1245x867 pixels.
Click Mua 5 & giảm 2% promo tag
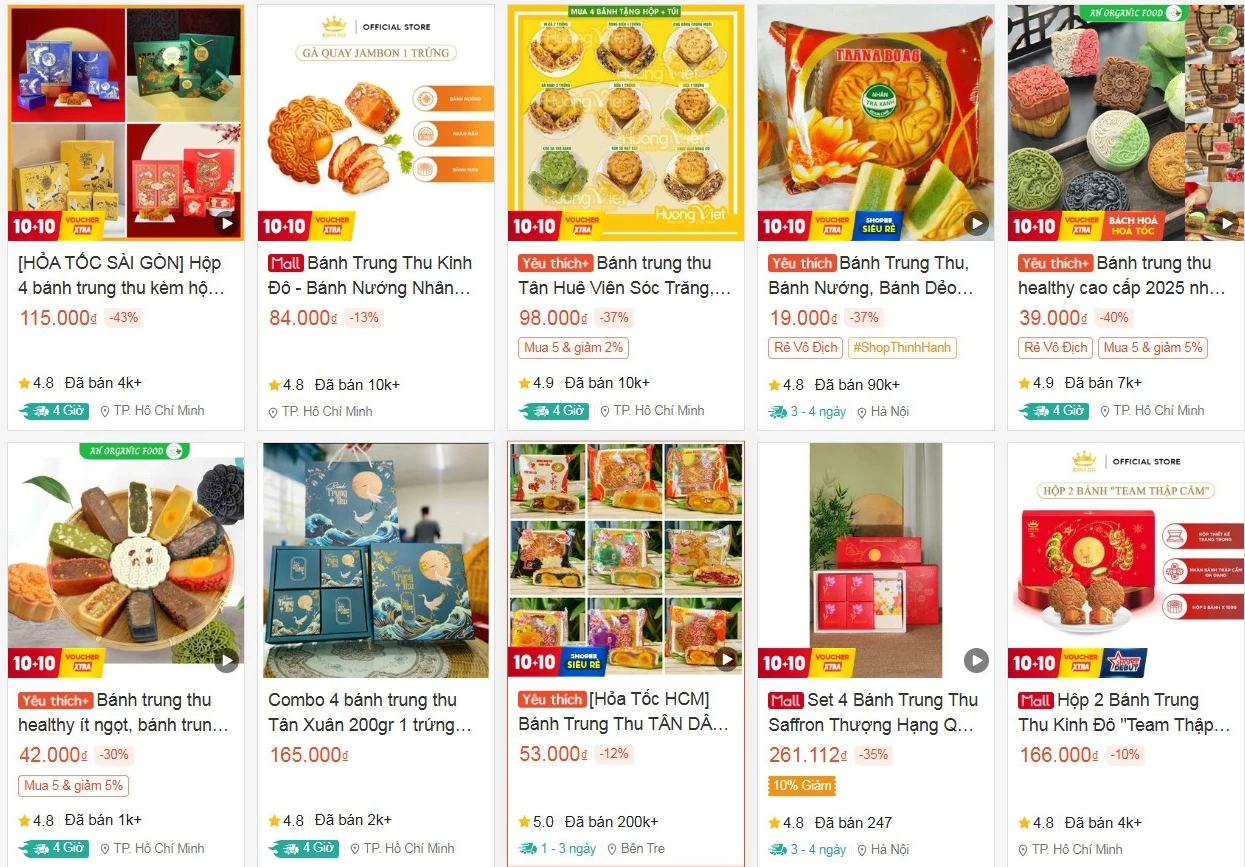coord(573,348)
